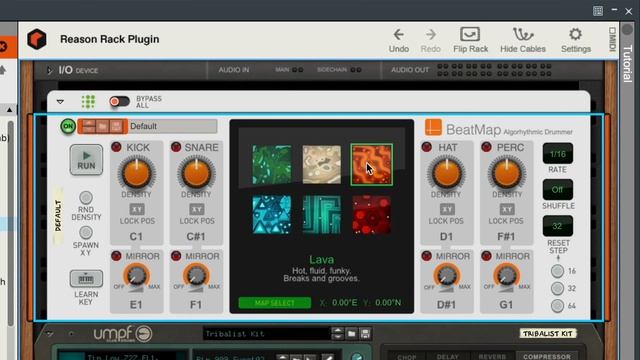Open Umpf patch browser folder icon
Screen dimensions: 640x360
351,333
